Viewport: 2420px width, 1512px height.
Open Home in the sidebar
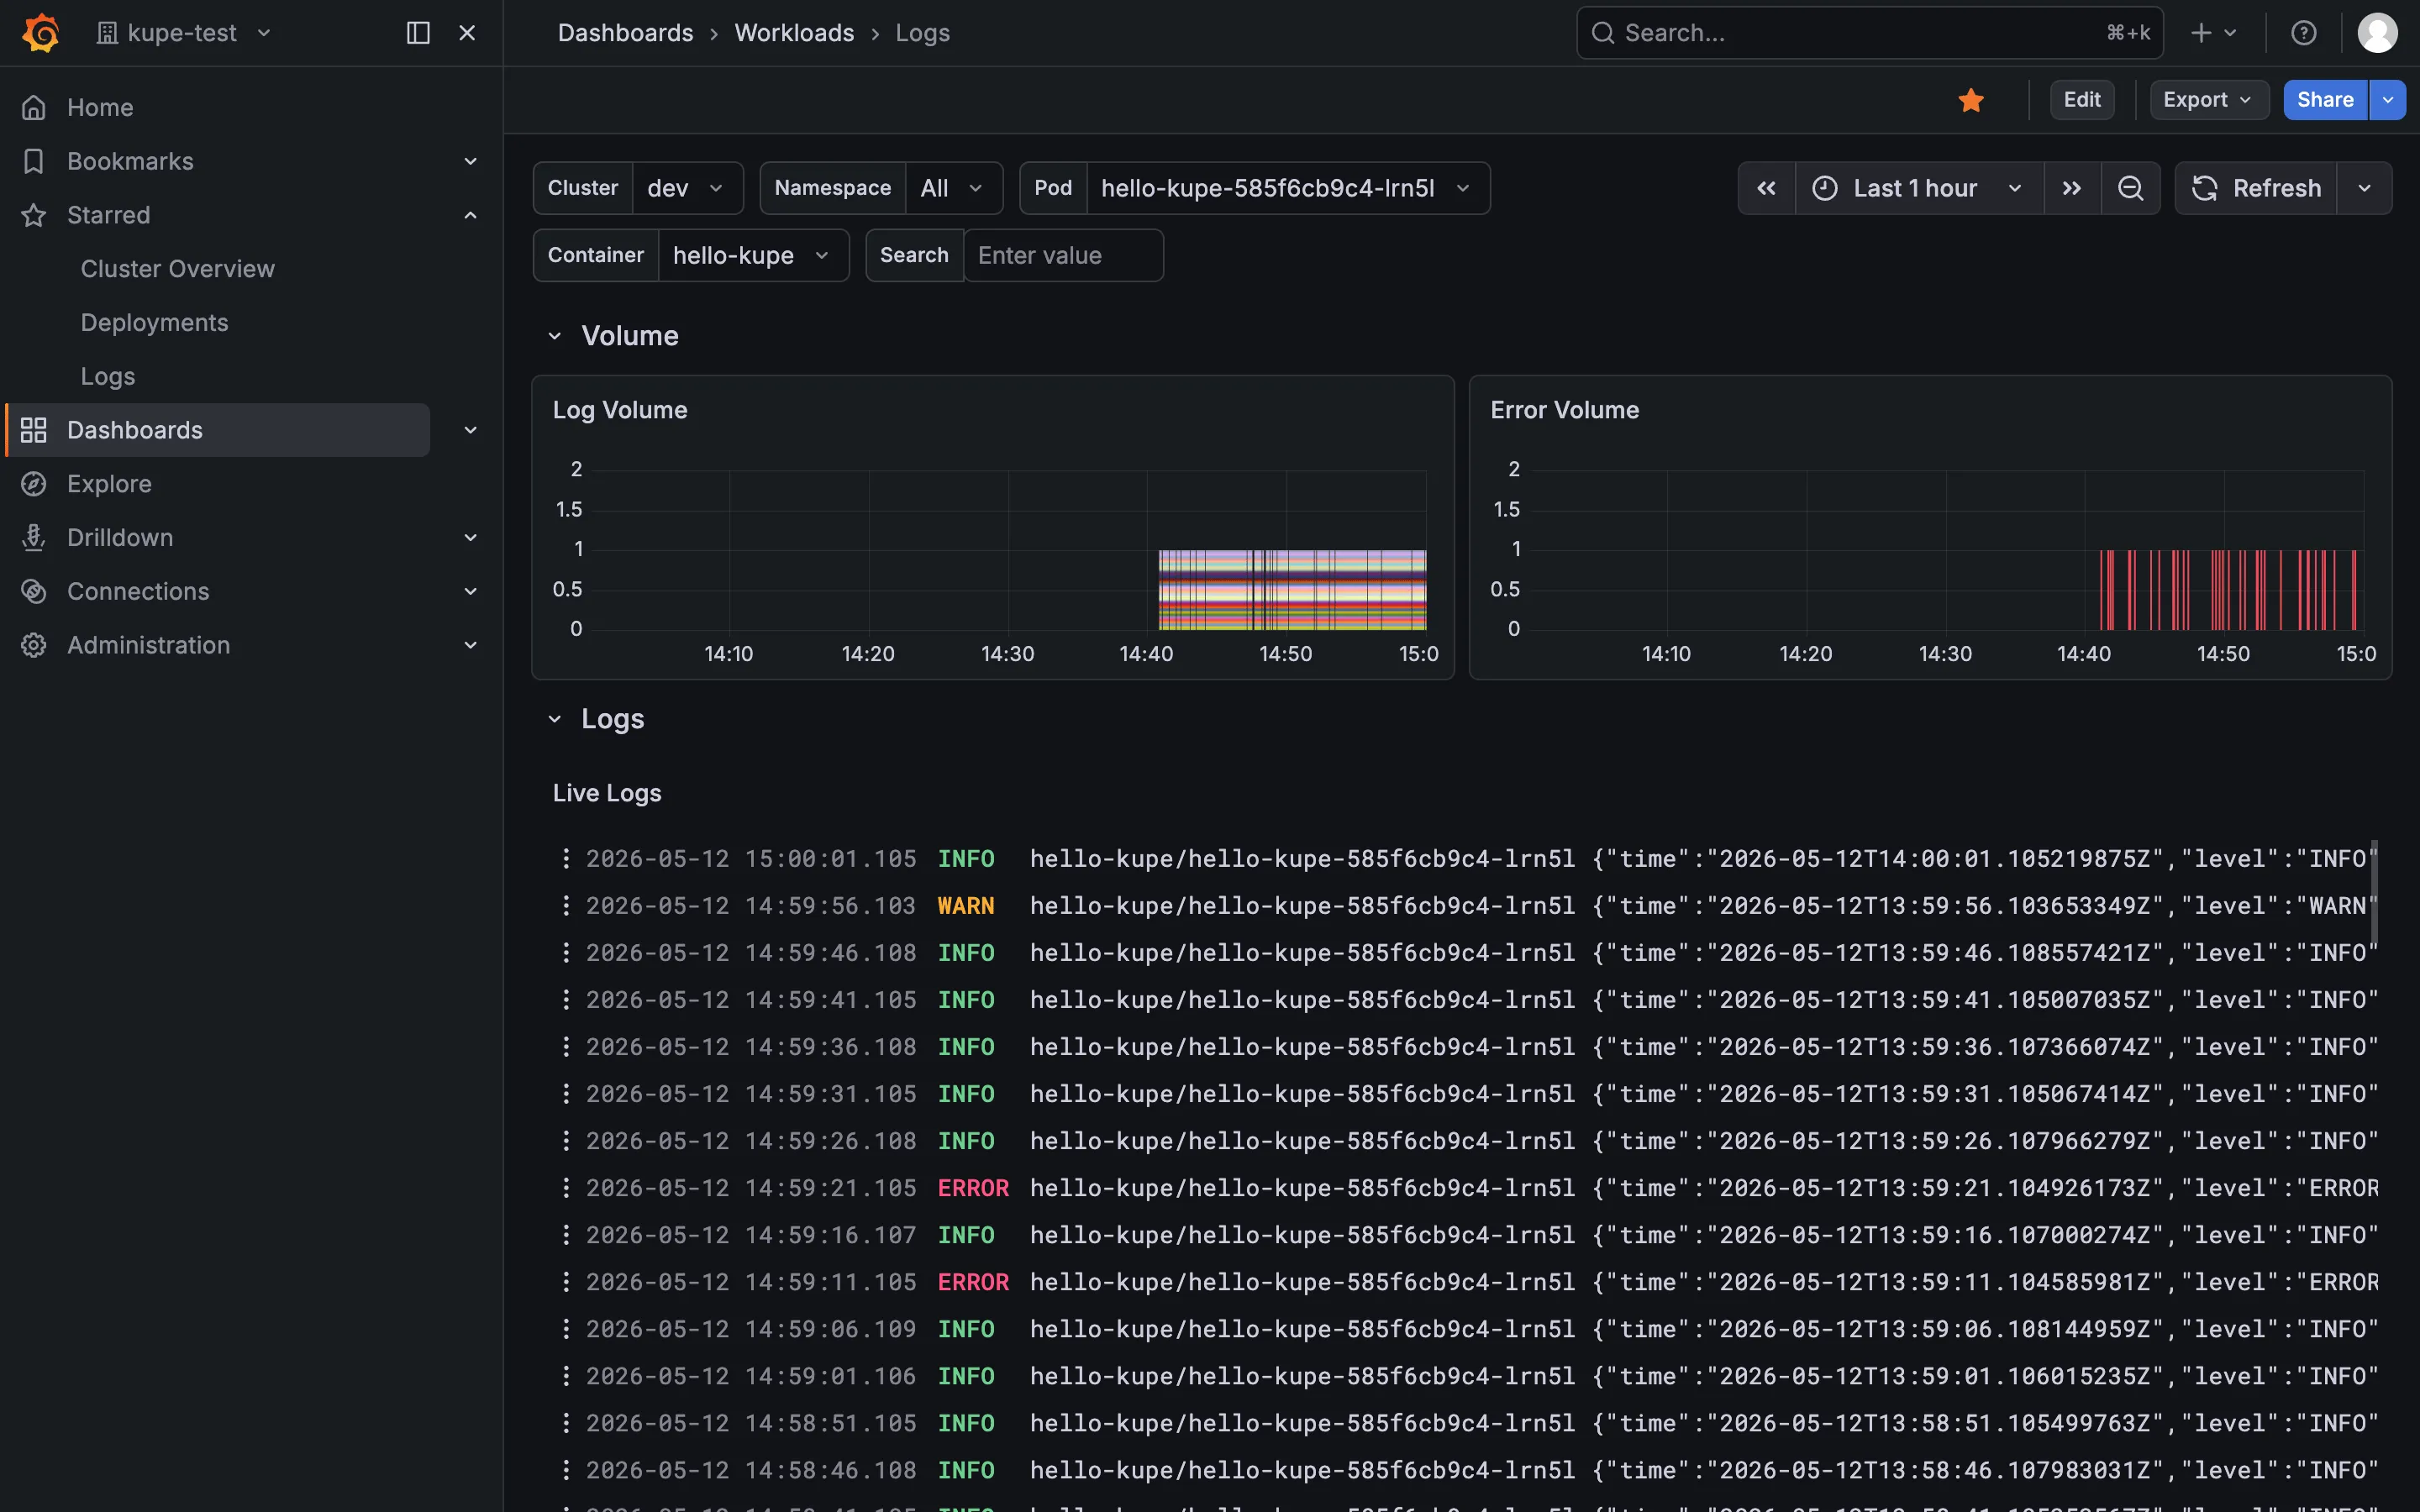click(x=100, y=107)
